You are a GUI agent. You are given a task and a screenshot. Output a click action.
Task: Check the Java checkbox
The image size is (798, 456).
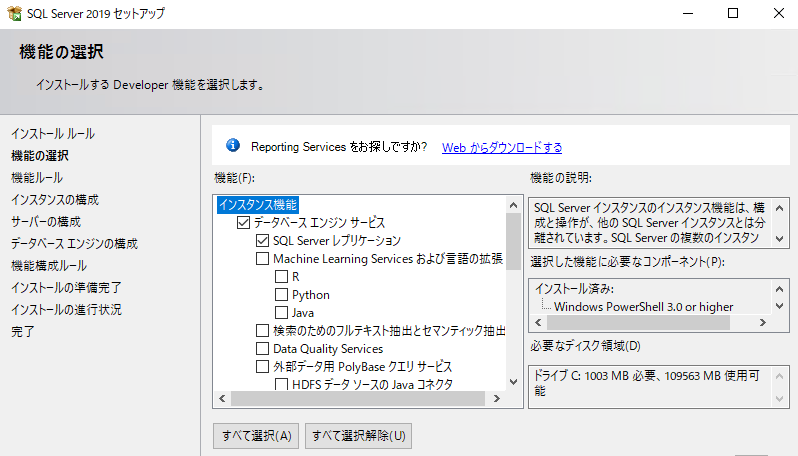pos(281,312)
